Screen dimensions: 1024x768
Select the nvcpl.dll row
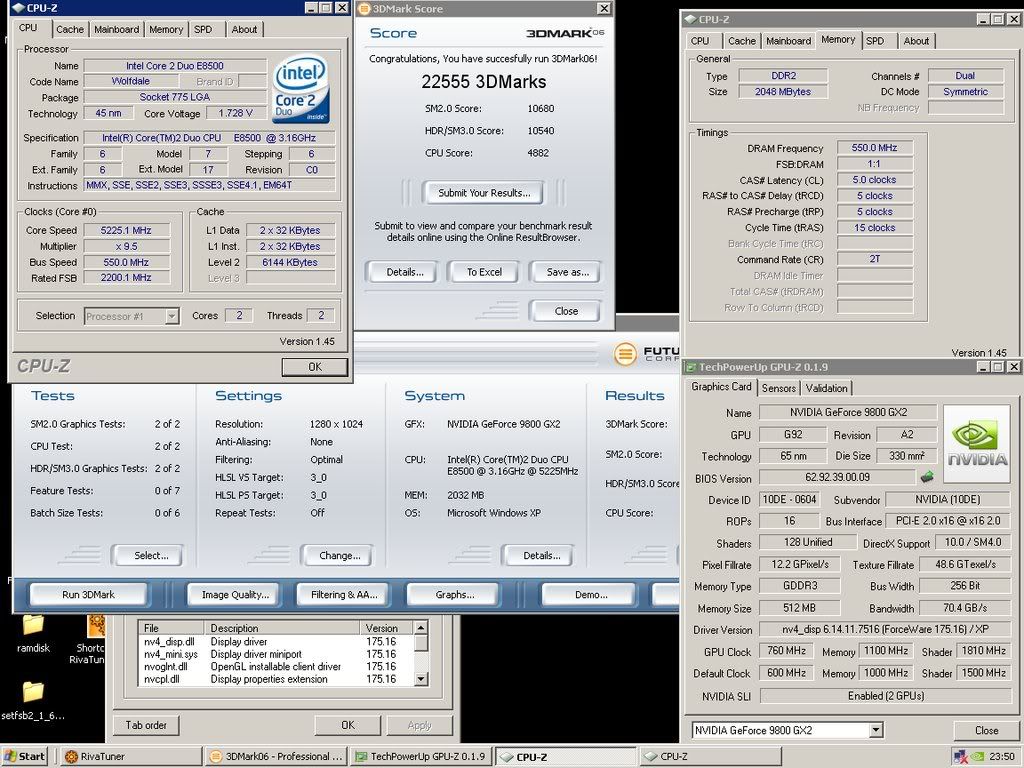tap(277, 679)
